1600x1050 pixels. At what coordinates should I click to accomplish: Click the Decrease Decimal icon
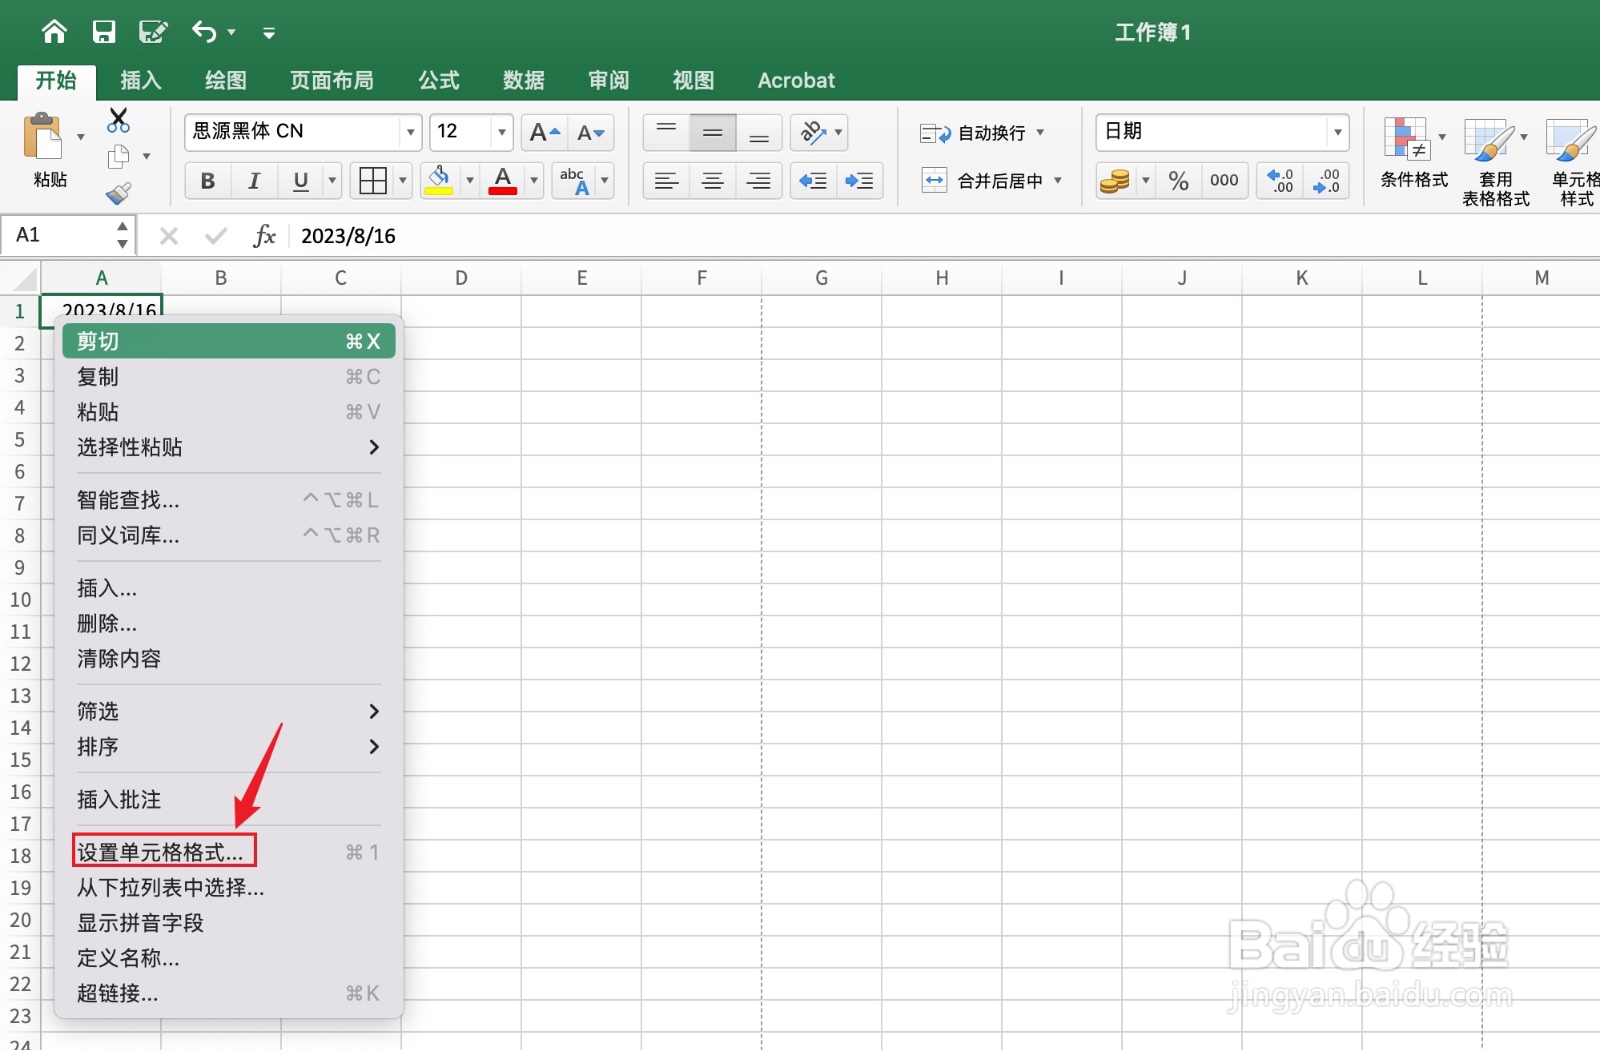click(1327, 181)
